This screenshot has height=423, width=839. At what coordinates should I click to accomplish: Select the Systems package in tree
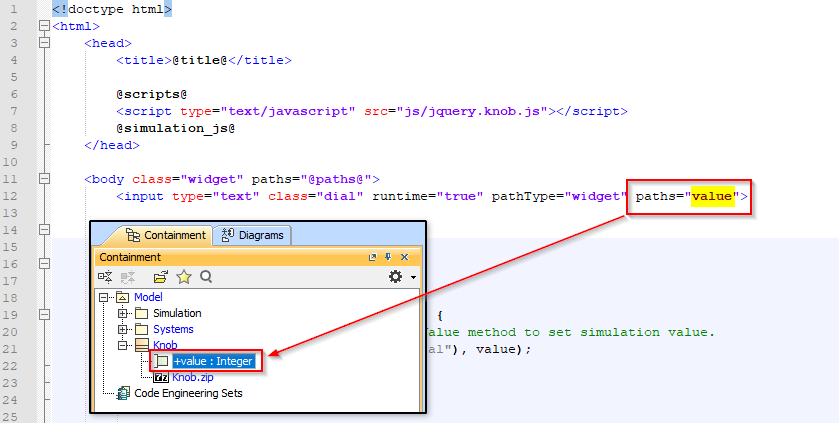[173, 329]
